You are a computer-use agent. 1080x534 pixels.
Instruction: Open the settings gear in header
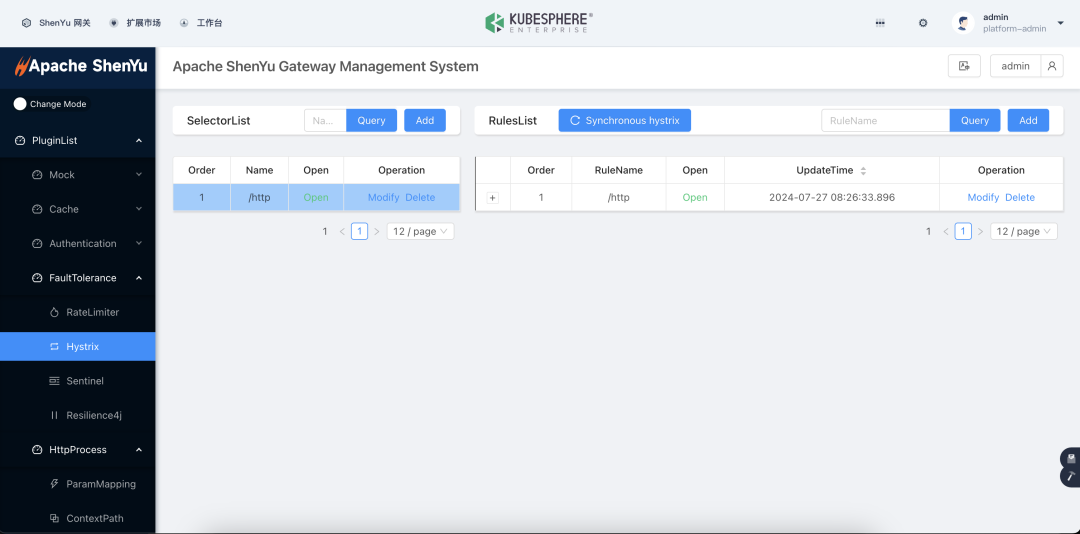[923, 23]
